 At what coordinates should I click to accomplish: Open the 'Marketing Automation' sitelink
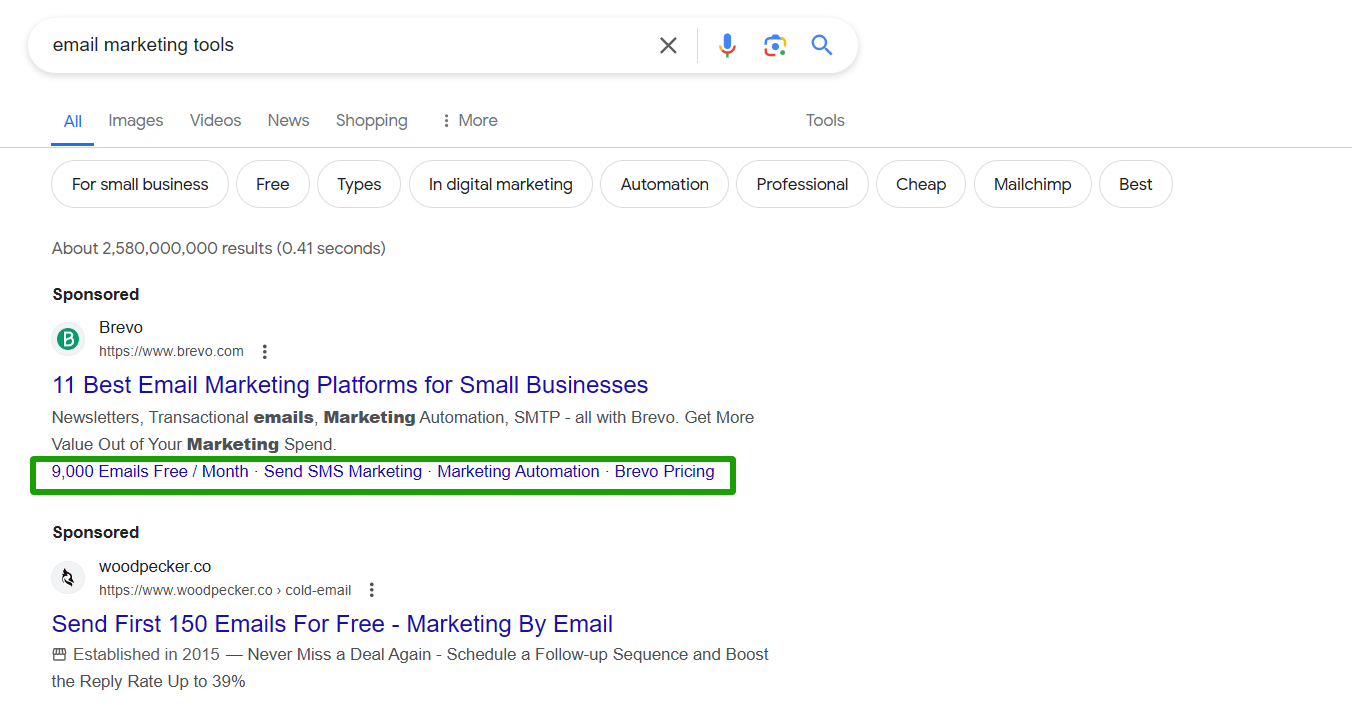tap(518, 471)
